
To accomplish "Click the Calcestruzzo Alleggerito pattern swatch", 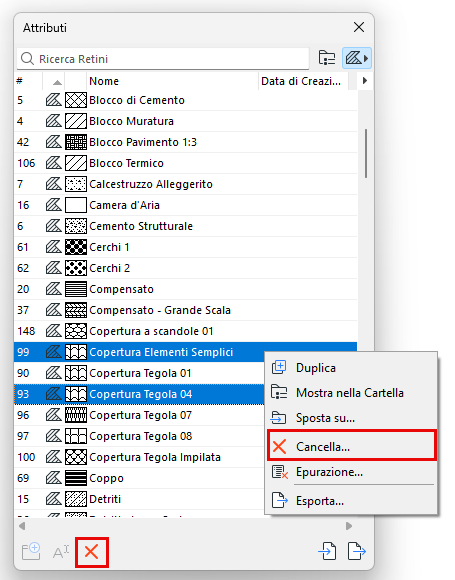I will point(76,184).
